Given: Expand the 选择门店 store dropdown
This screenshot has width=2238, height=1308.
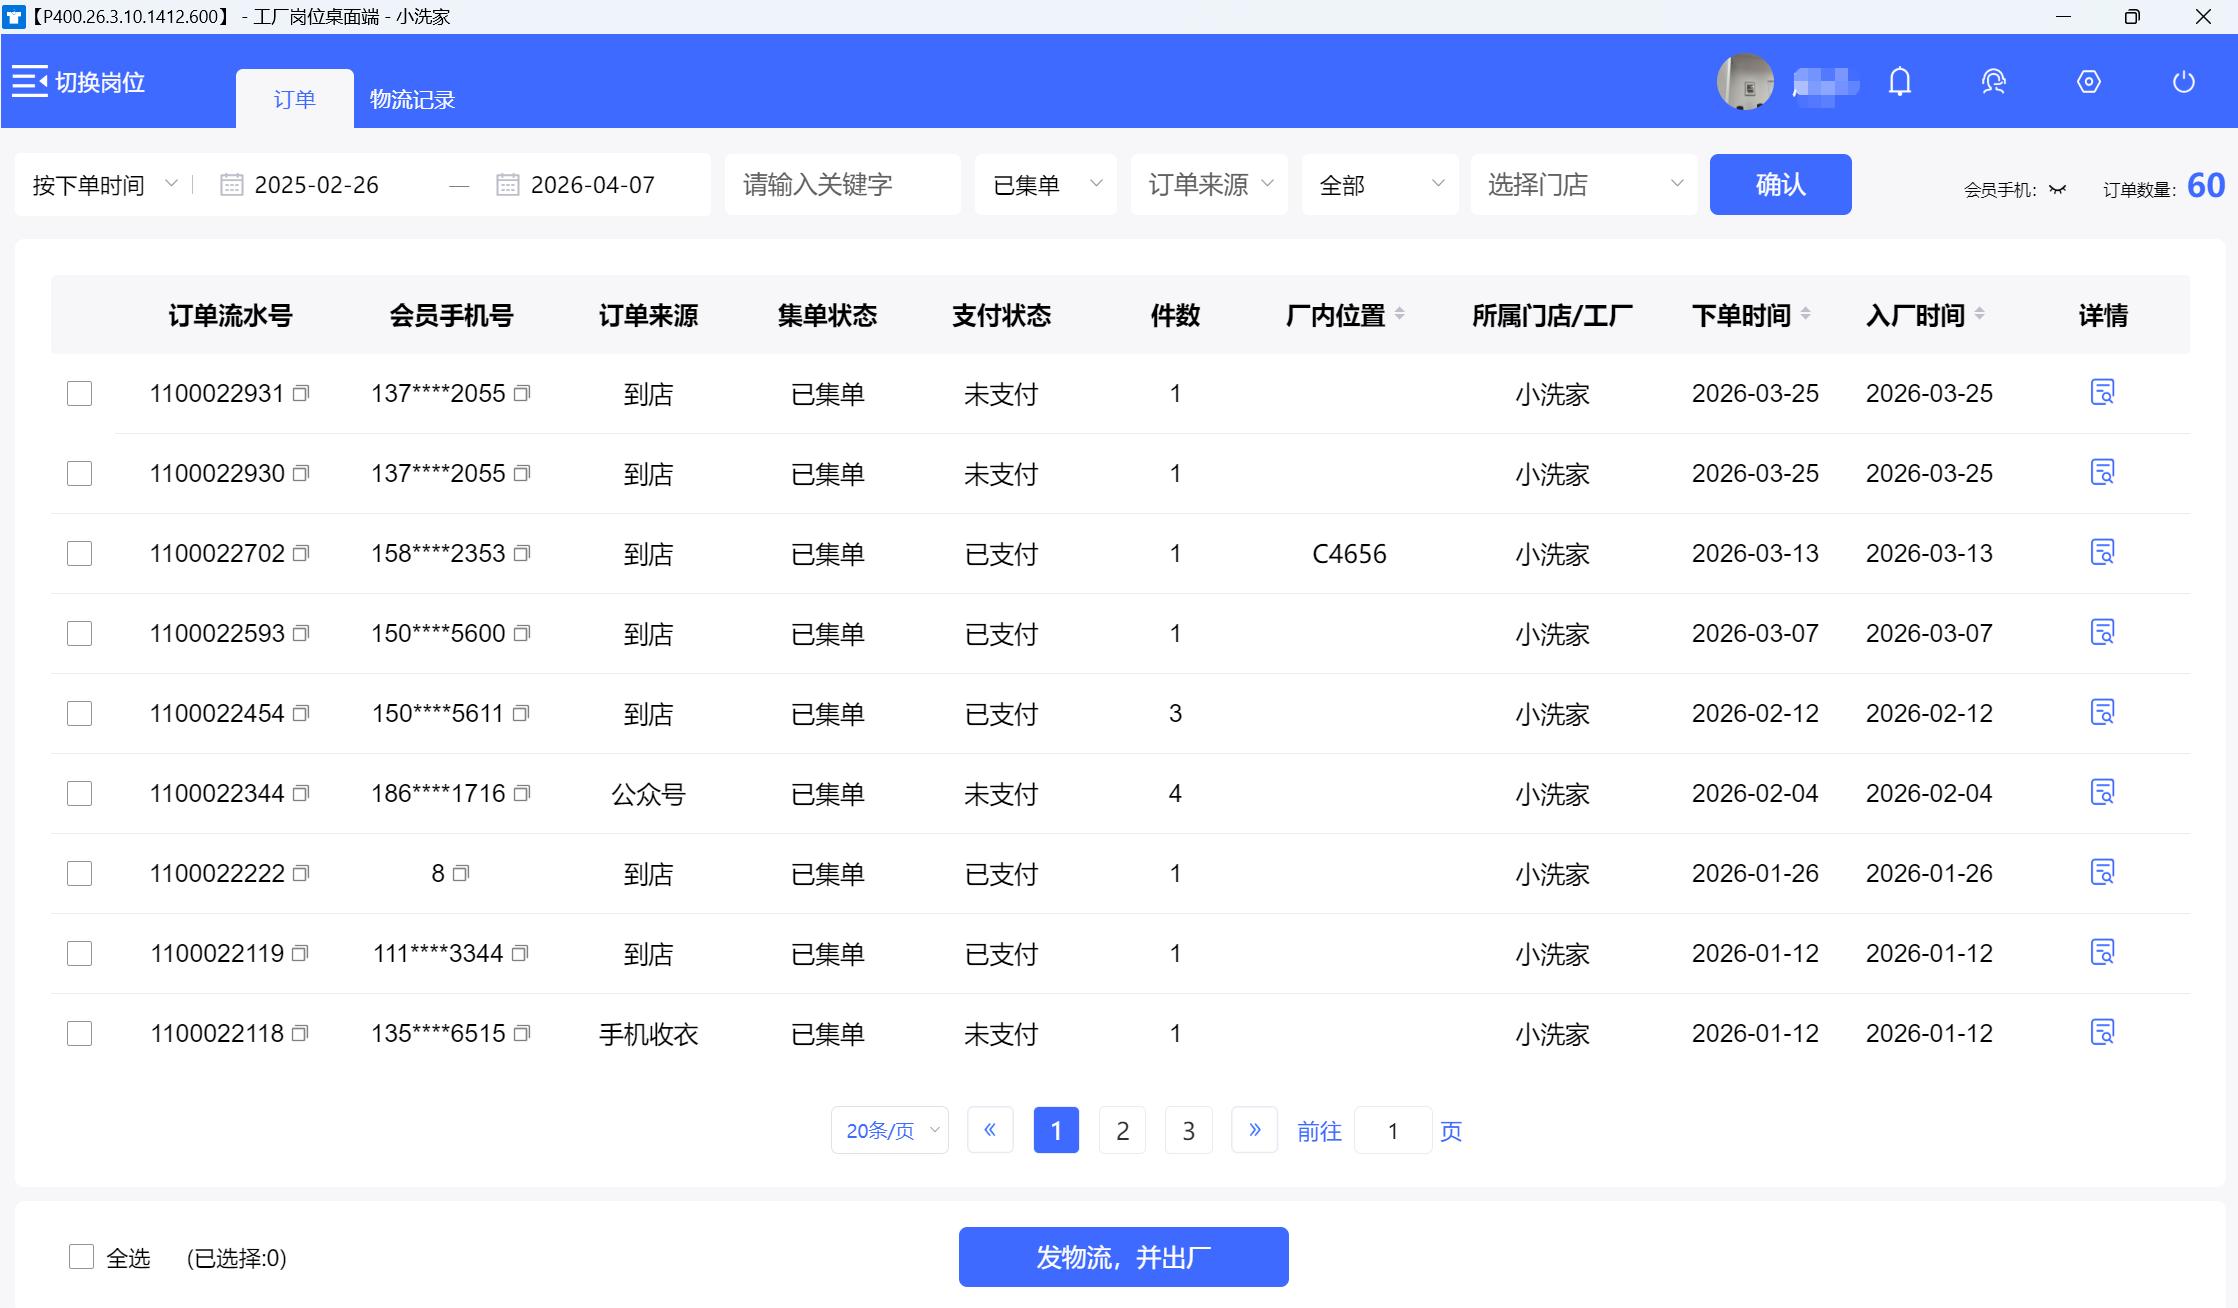Looking at the screenshot, I should [x=1584, y=184].
